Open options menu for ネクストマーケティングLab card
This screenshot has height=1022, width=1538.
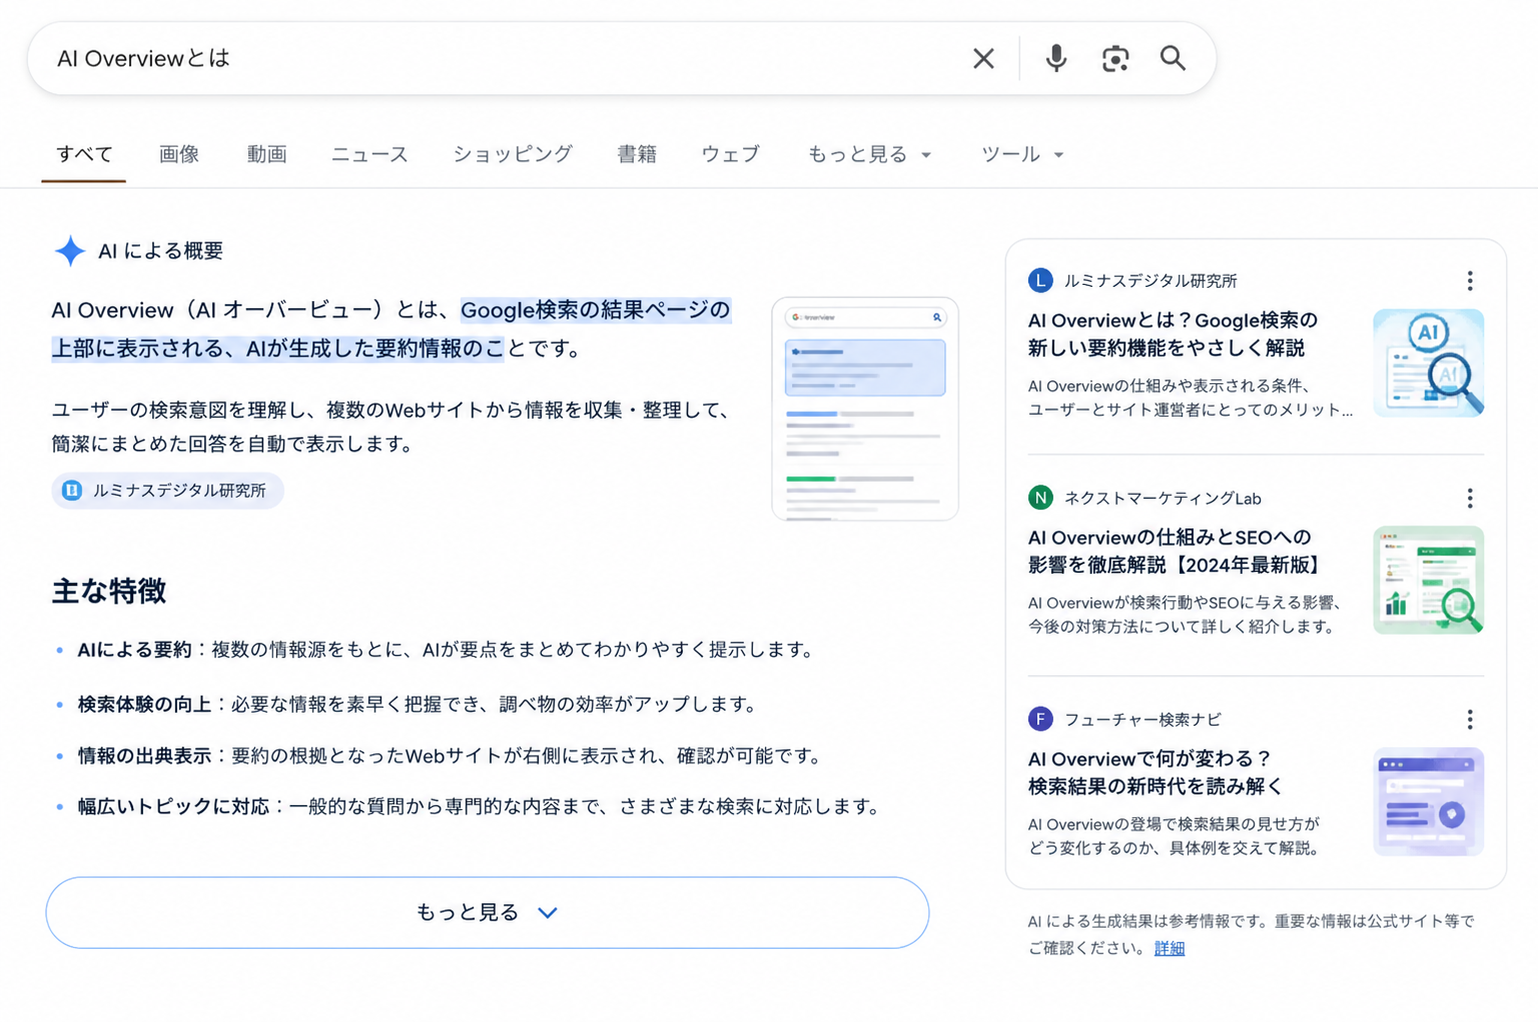[1469, 498]
